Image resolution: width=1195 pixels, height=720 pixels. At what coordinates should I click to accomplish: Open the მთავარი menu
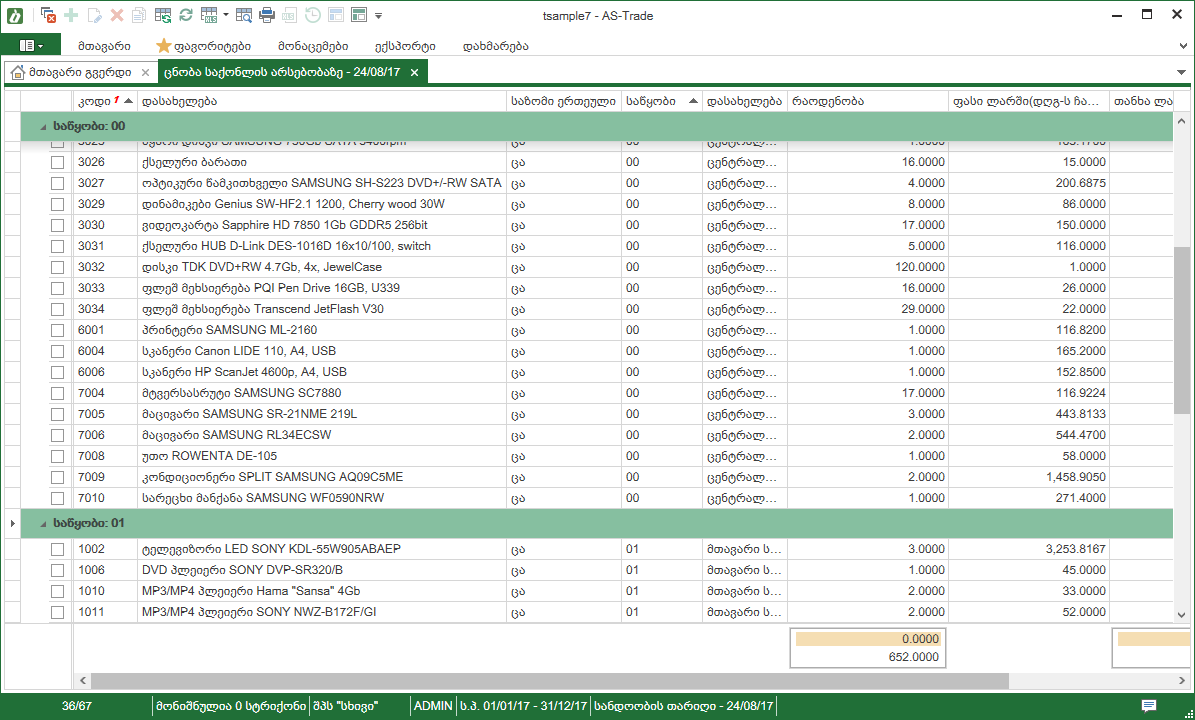pyautogui.click(x=104, y=46)
